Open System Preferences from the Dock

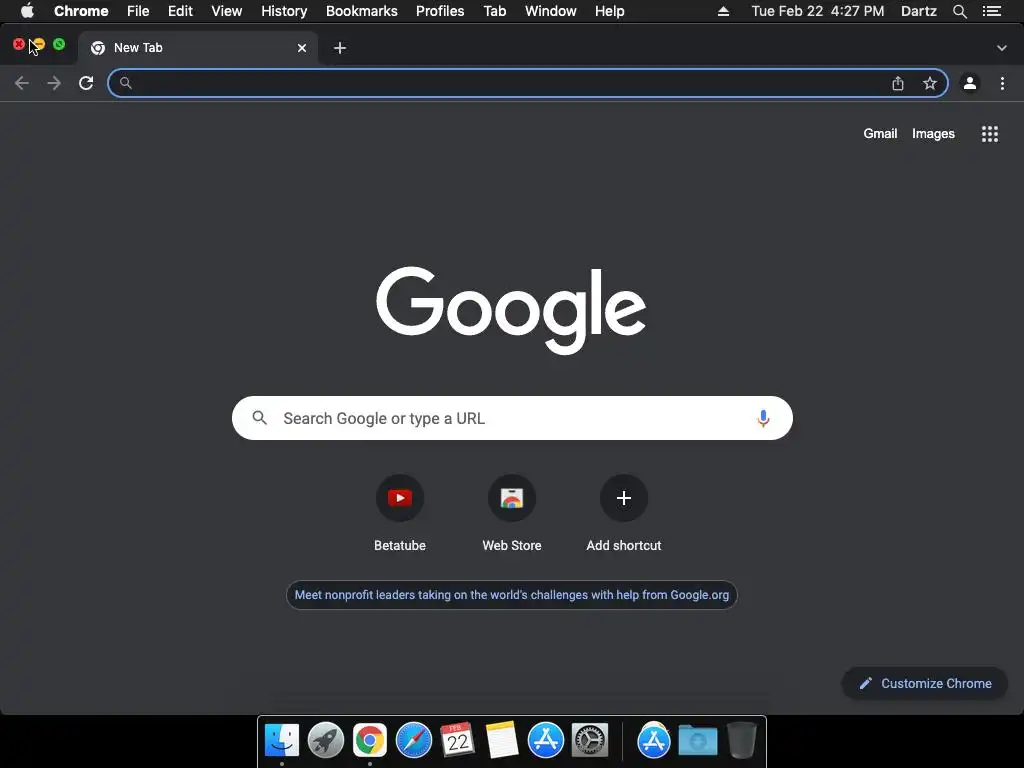tap(590, 741)
